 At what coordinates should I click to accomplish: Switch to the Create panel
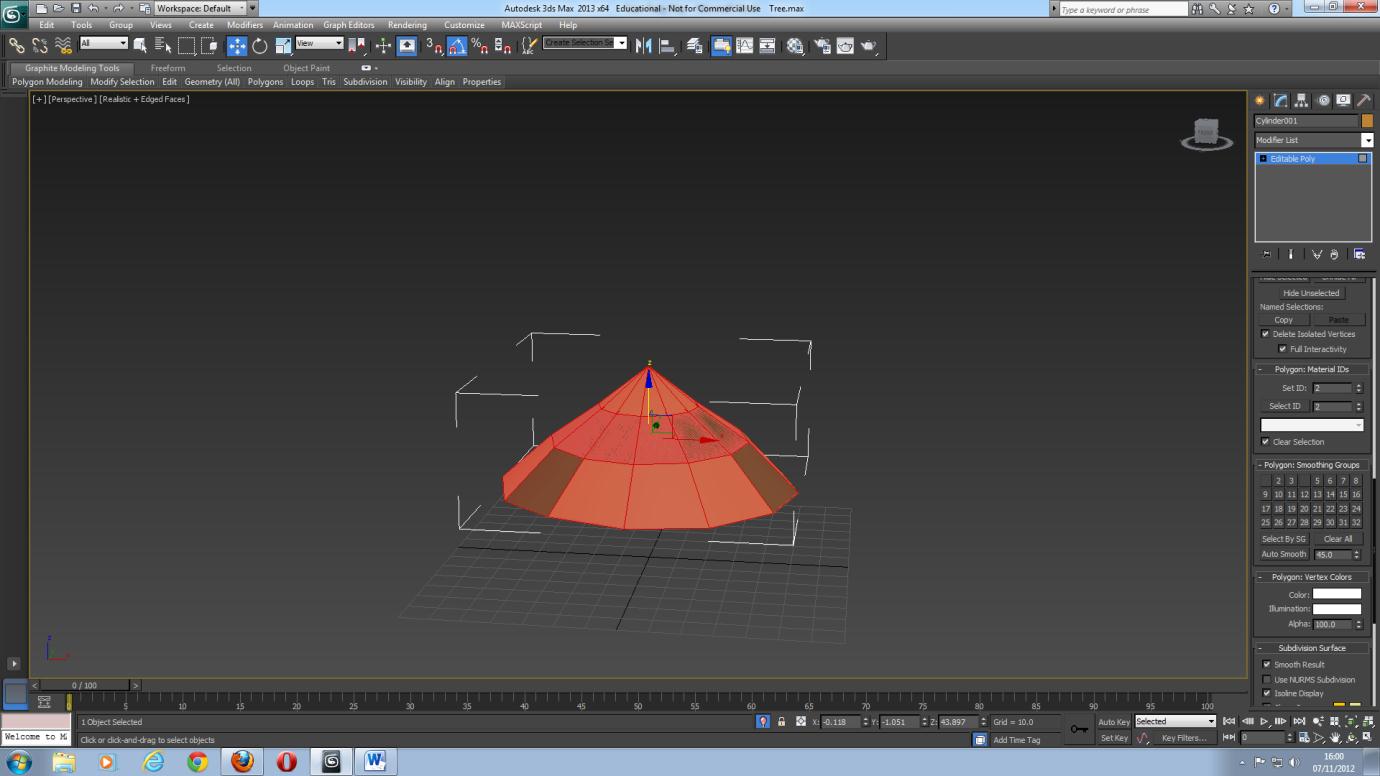[x=1259, y=101]
